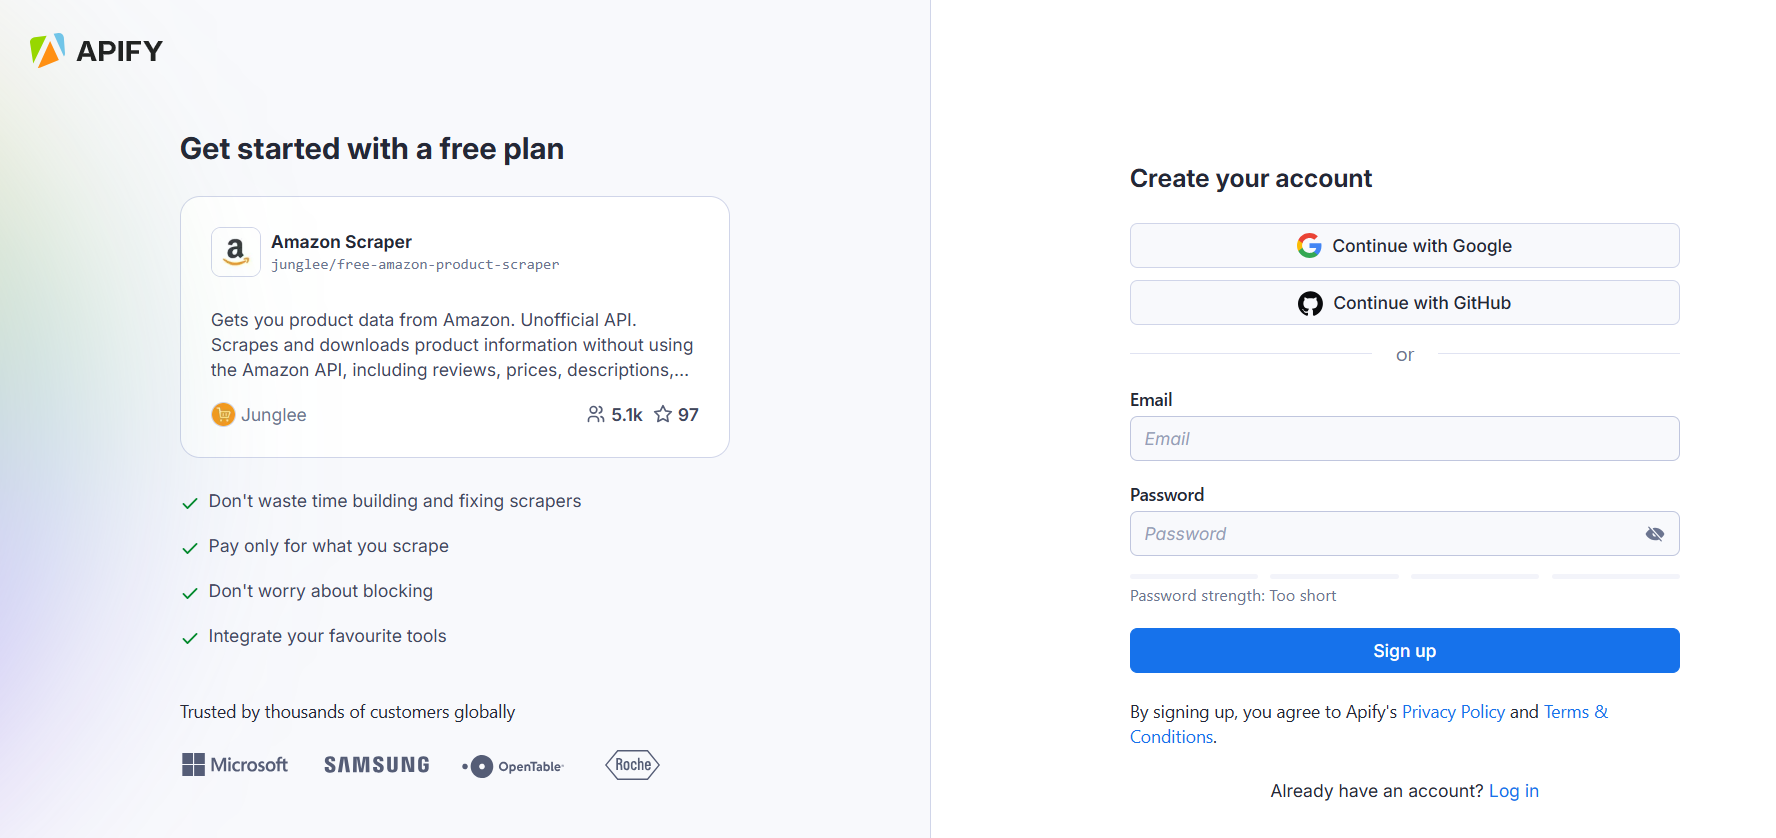Click Continue with Google

pyautogui.click(x=1404, y=245)
